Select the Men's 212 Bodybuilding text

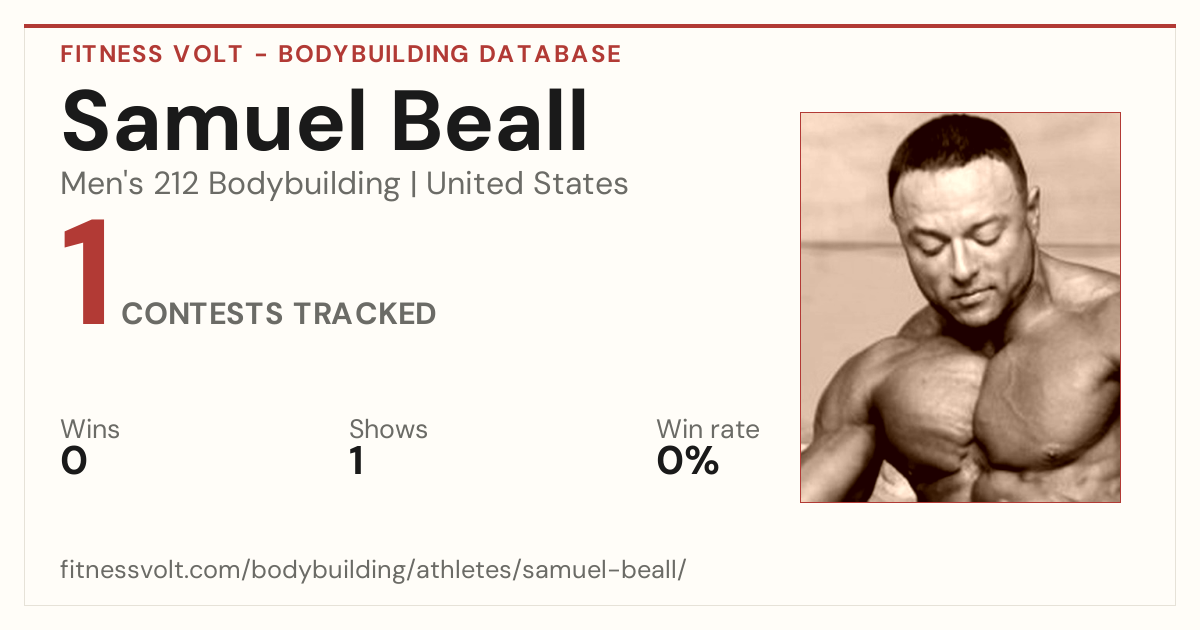pyautogui.click(x=230, y=184)
